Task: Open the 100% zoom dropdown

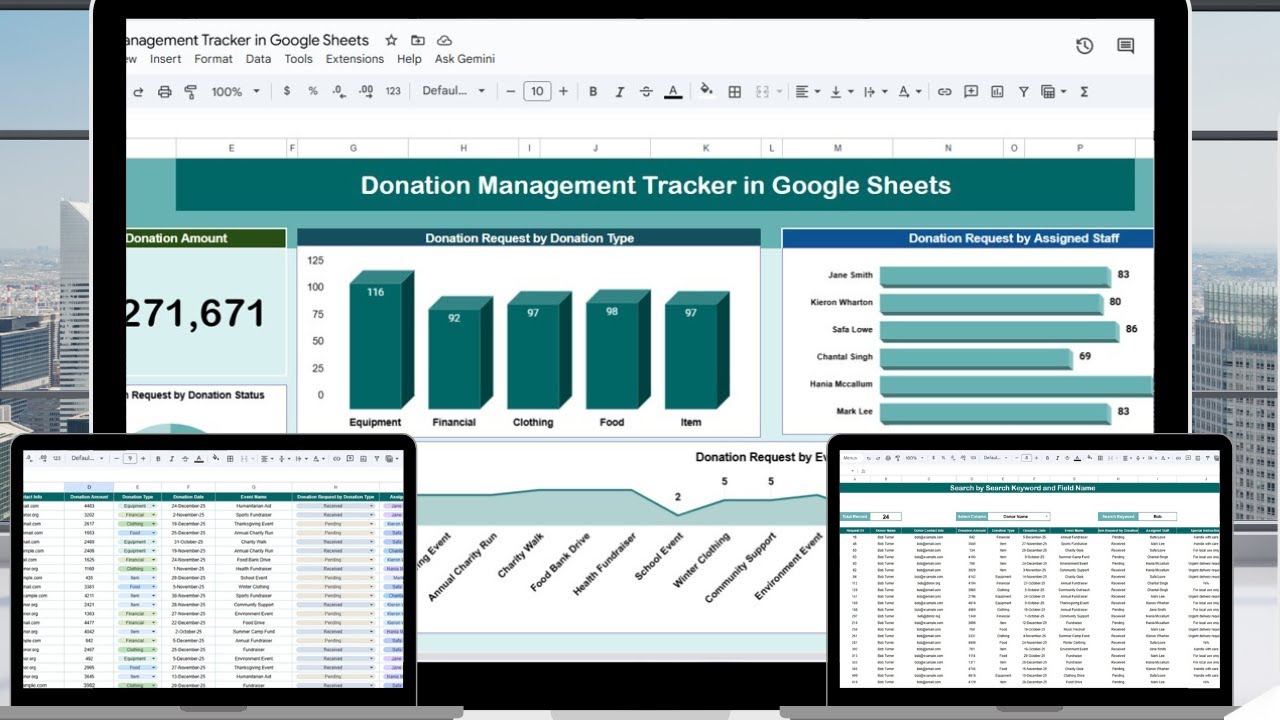Action: pos(235,91)
